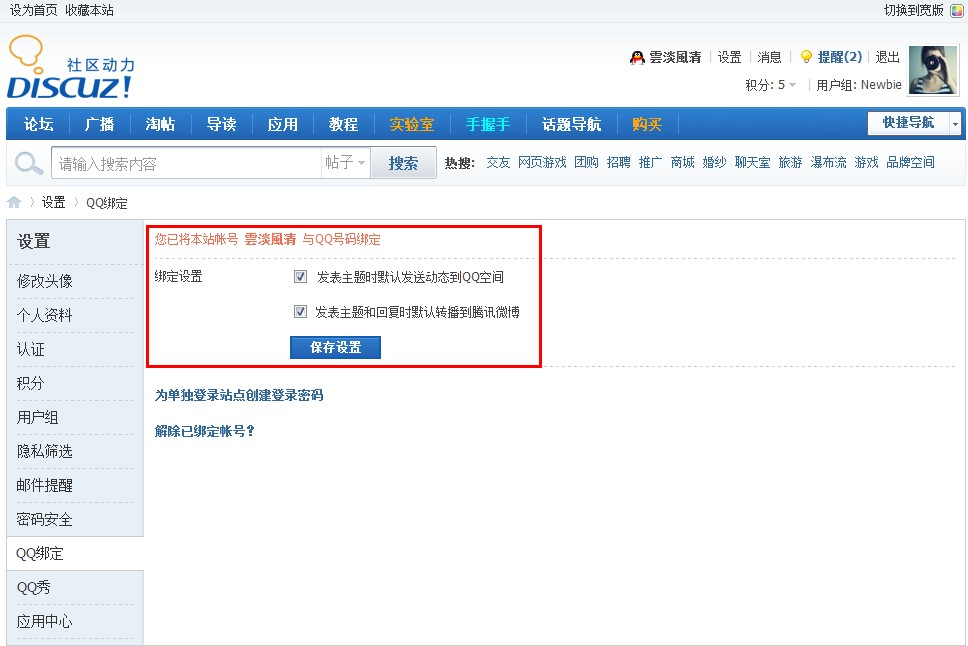Click 设为首页 link

pyautogui.click(x=33, y=10)
